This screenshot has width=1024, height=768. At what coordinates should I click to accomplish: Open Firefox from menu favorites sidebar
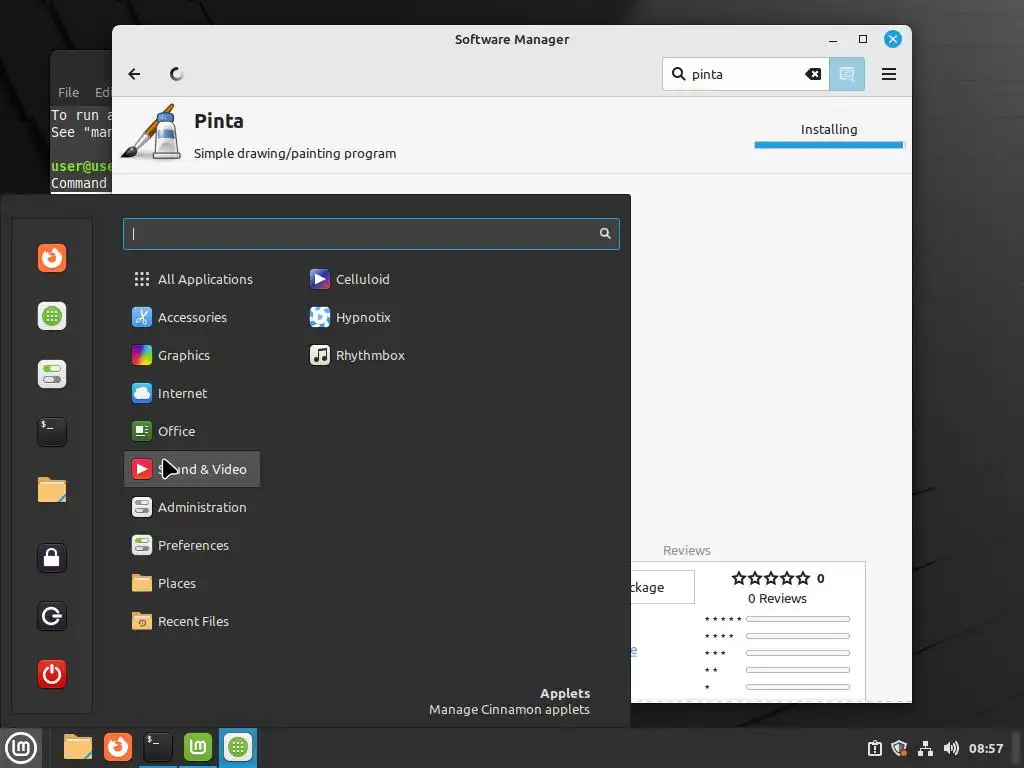tap(52, 258)
